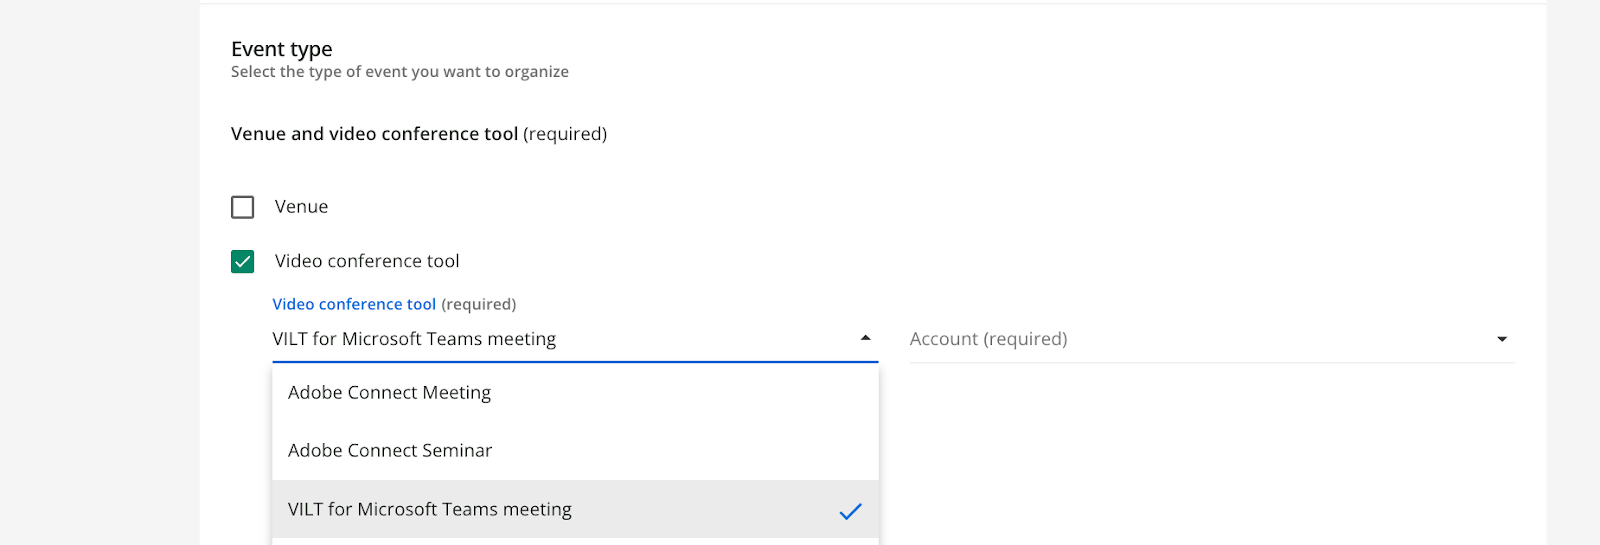Image resolution: width=1600 pixels, height=545 pixels.
Task: Select VILT for Microsoft Teams meeting option
Action: click(x=430, y=510)
